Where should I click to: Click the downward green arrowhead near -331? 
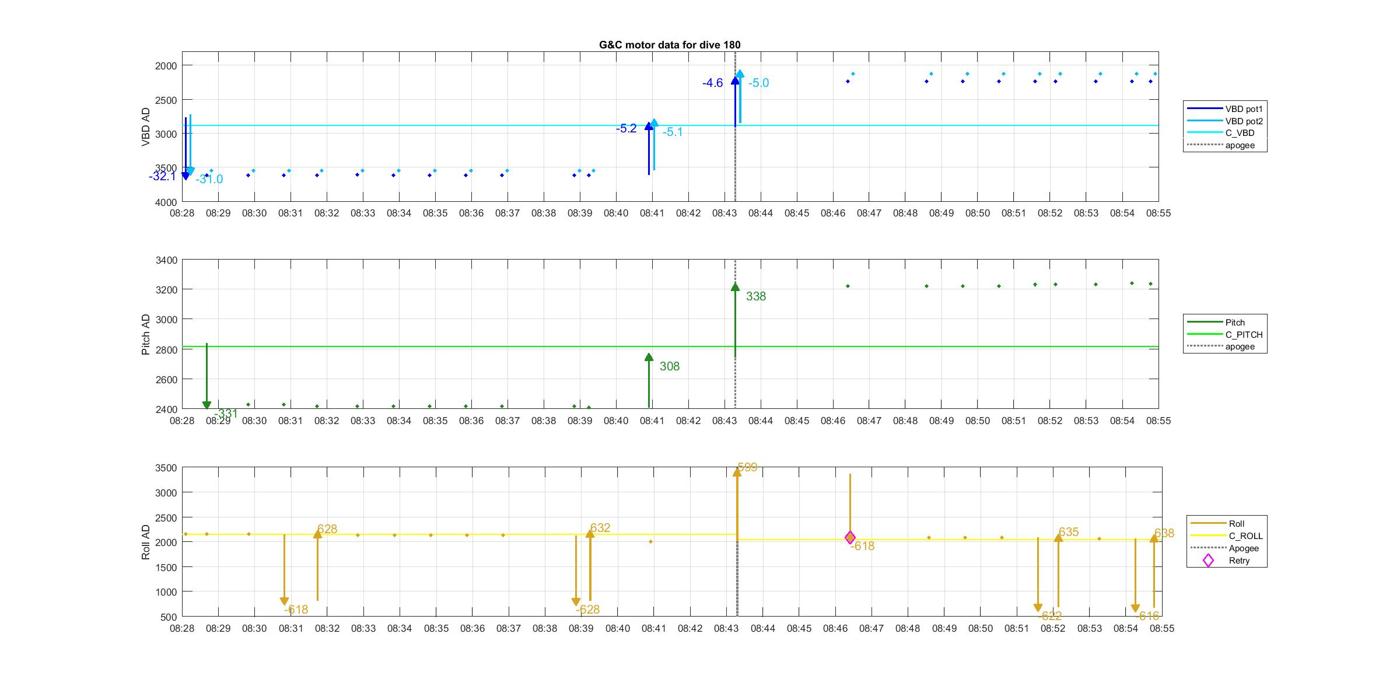coord(207,404)
